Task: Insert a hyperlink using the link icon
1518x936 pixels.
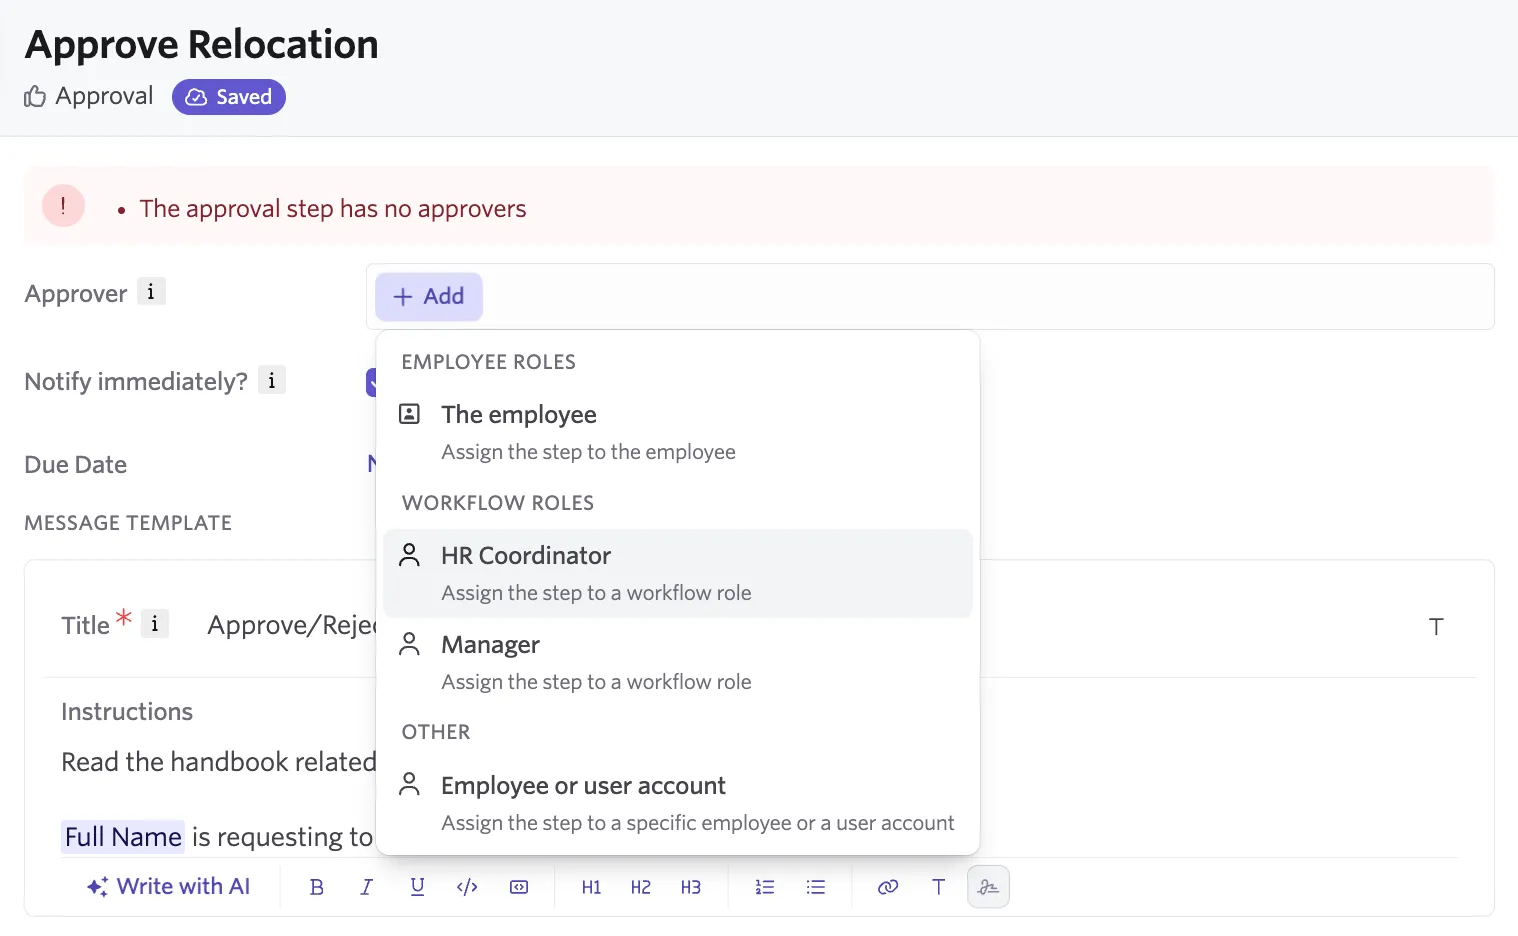Action: tap(888, 887)
